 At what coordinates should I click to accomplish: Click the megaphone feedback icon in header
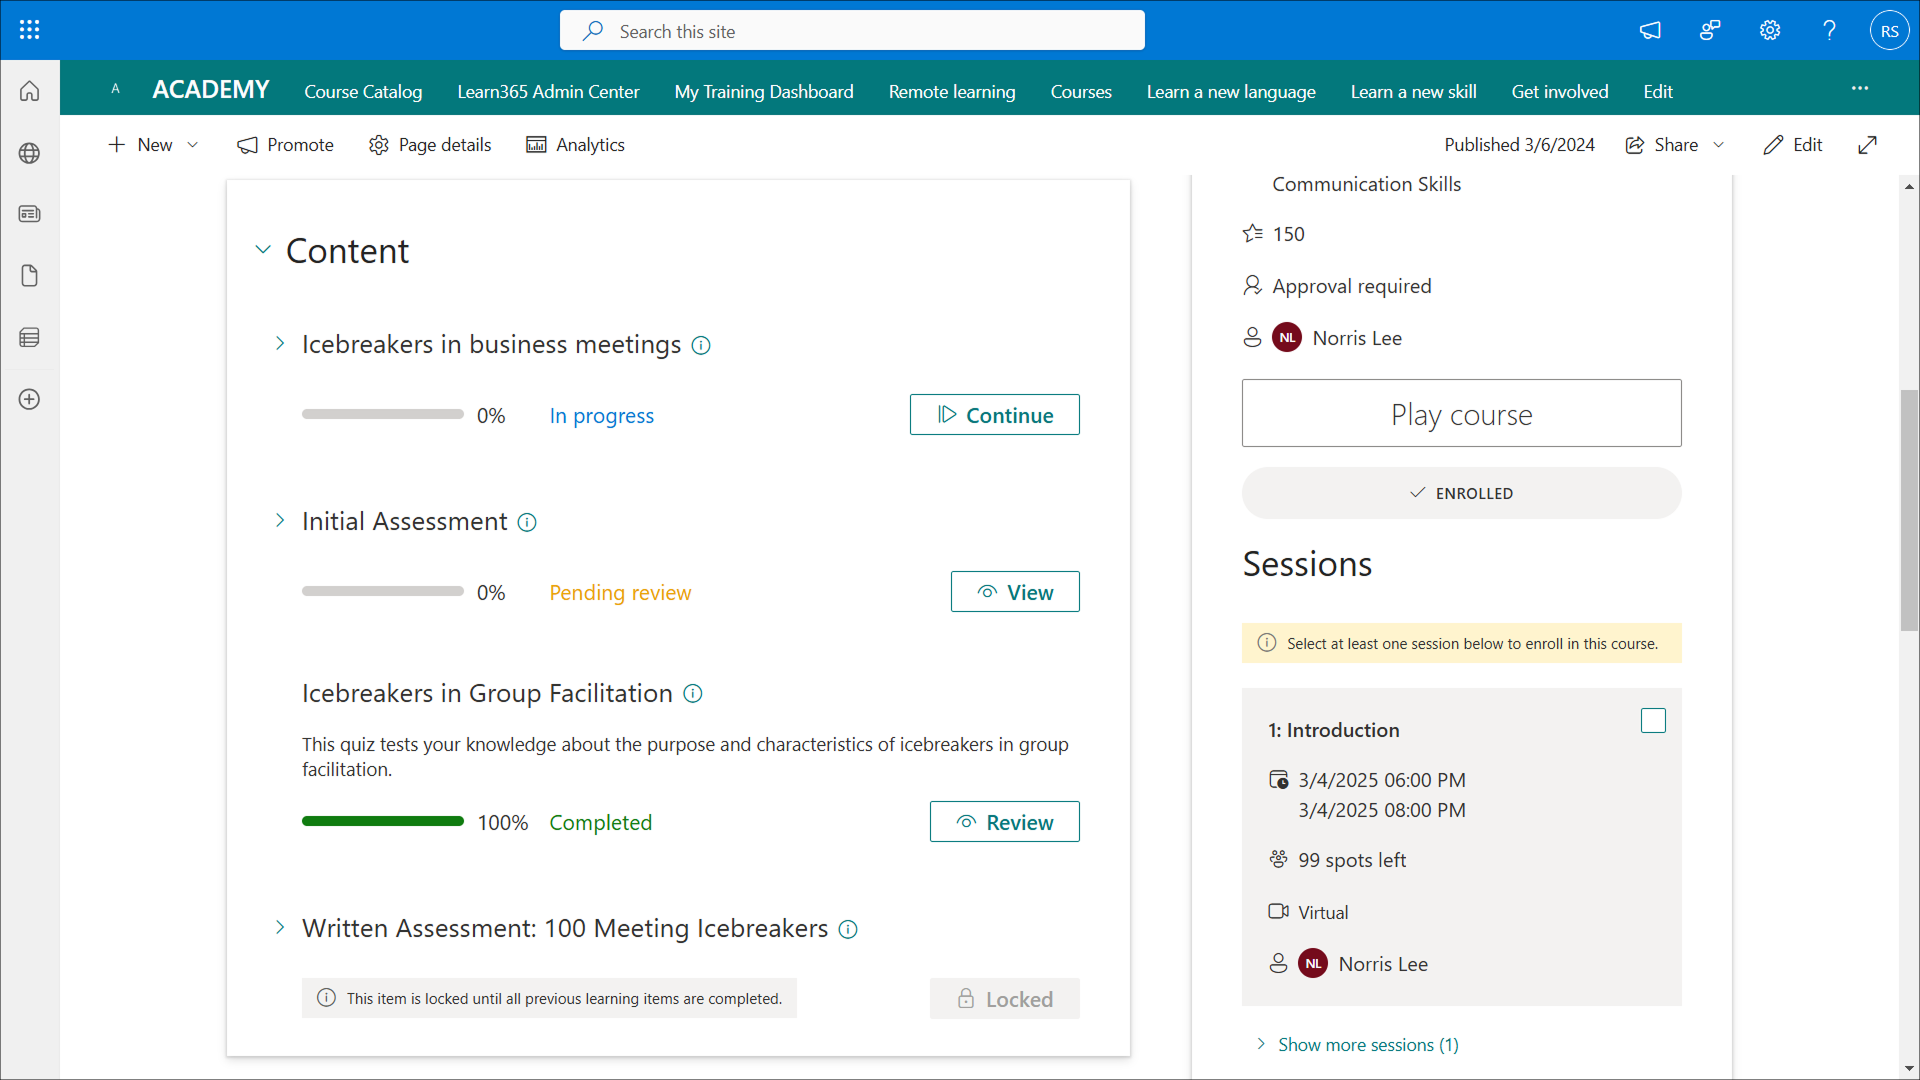click(1650, 30)
